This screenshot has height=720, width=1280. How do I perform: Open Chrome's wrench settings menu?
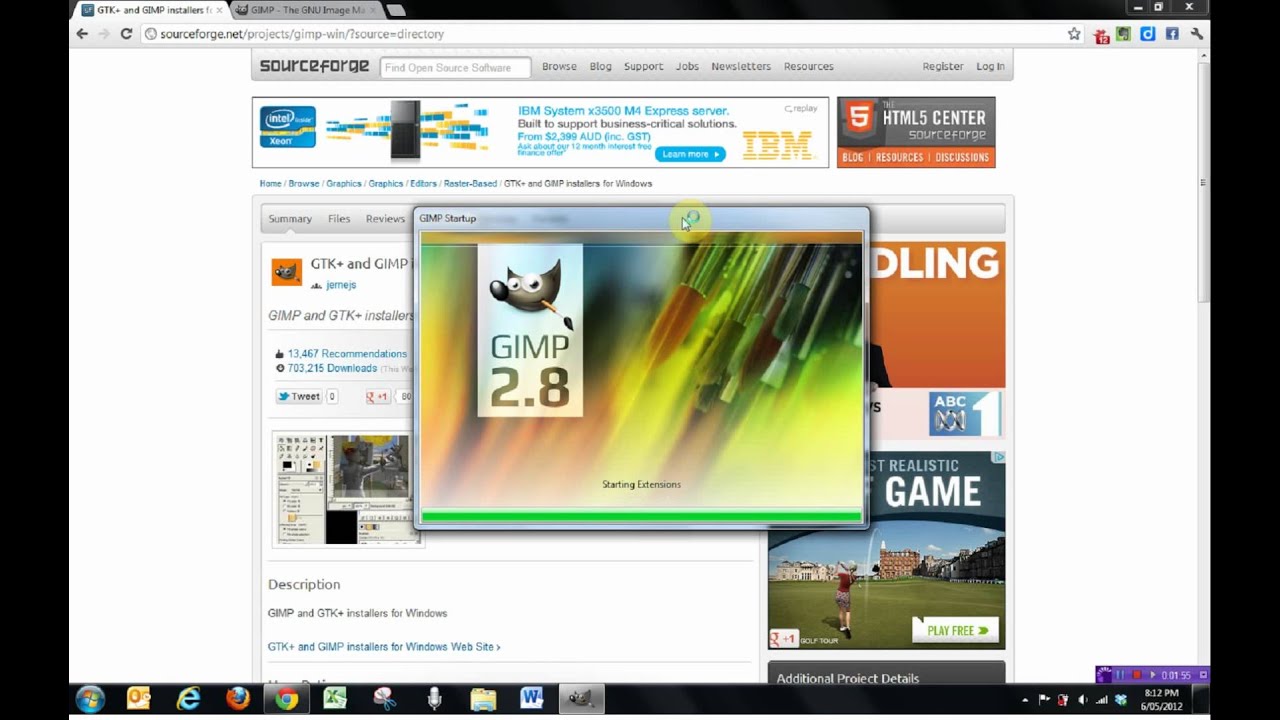coord(1196,34)
